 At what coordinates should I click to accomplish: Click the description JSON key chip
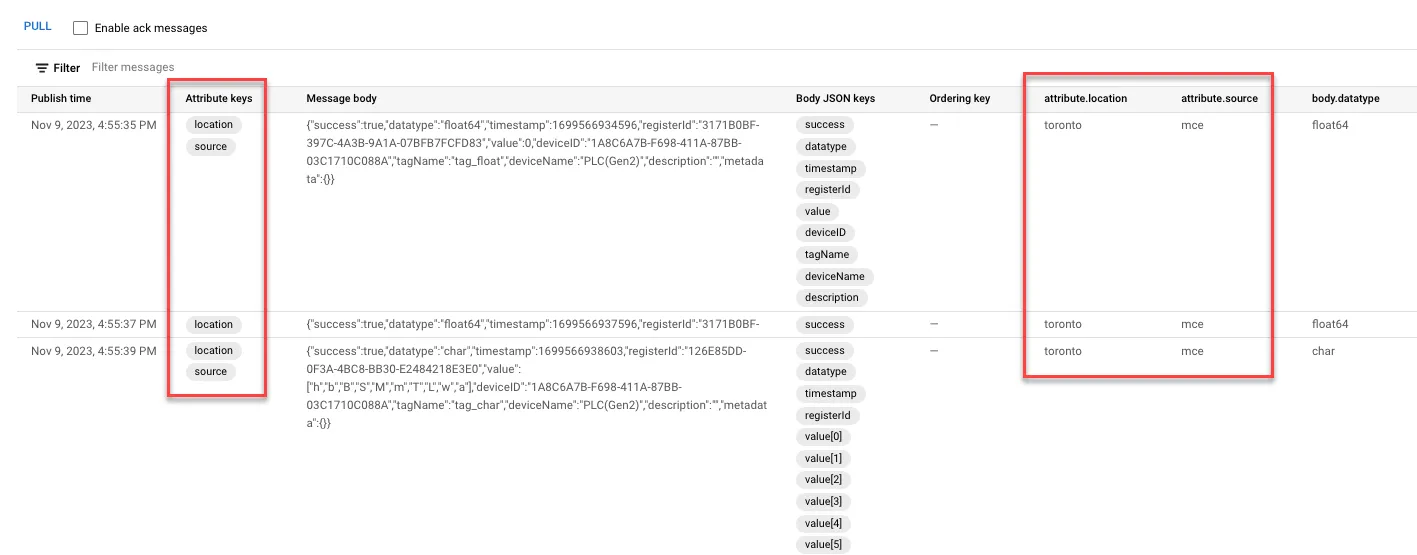pyautogui.click(x=832, y=297)
